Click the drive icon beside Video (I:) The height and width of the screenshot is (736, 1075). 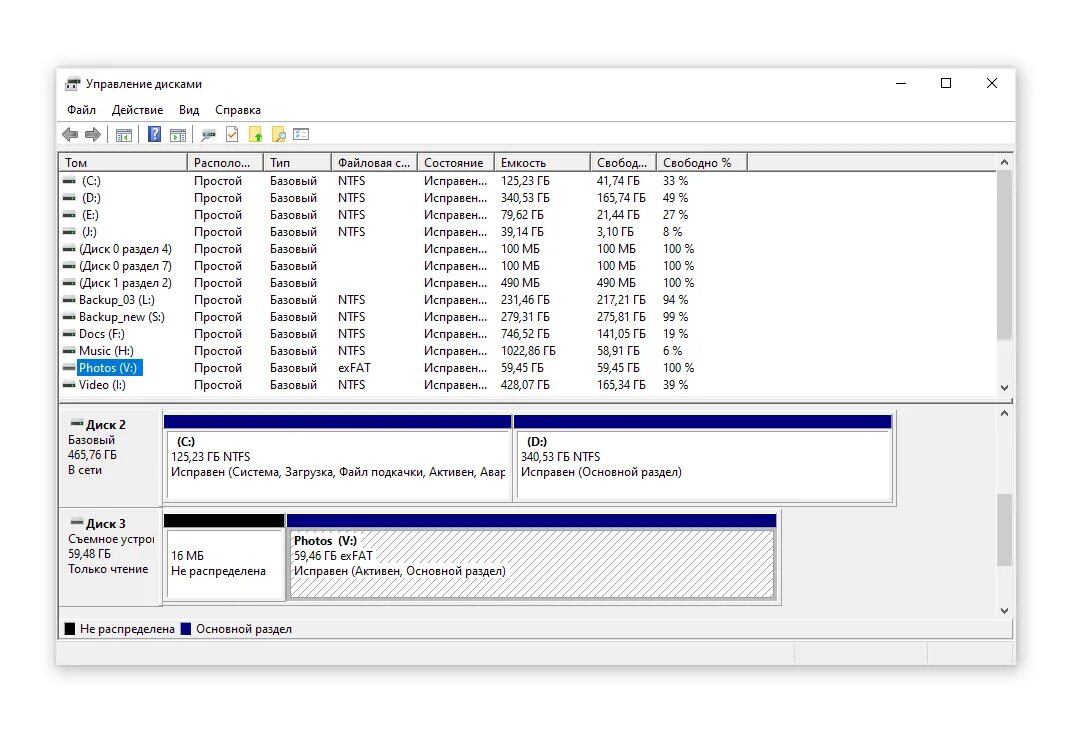point(69,385)
